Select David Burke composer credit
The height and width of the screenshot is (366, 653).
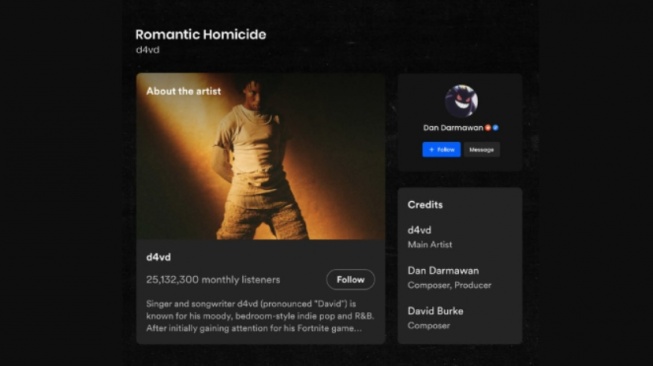[435, 318]
